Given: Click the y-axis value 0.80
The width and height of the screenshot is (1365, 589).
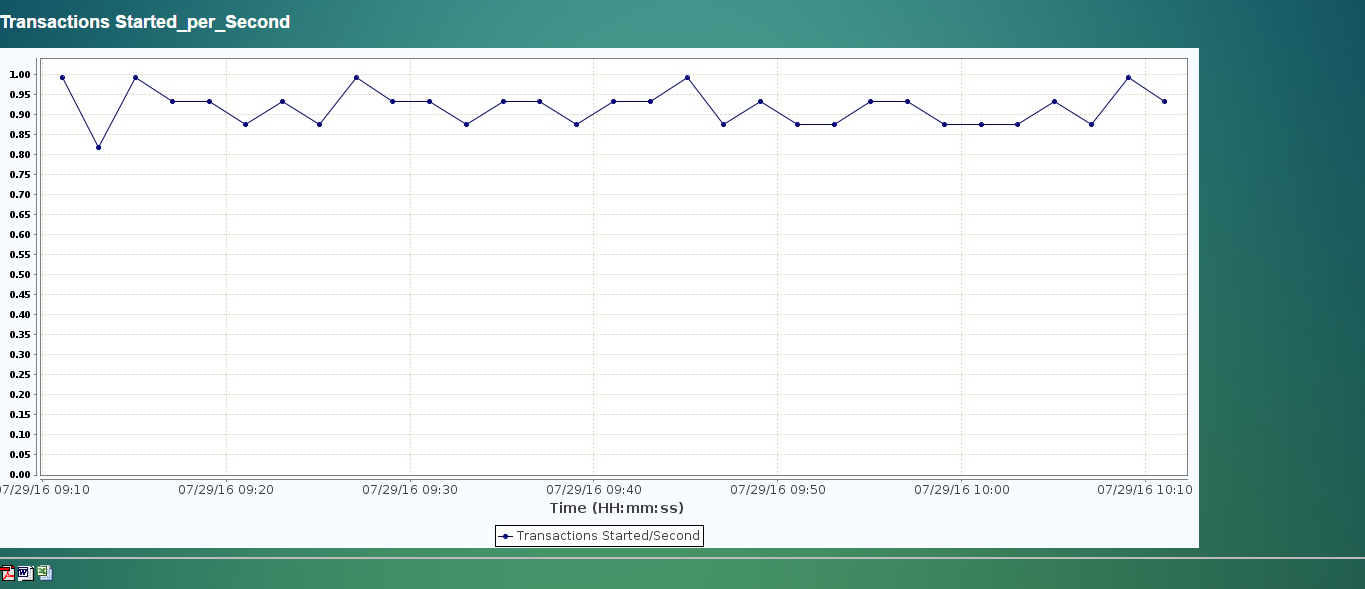Looking at the screenshot, I should click(x=19, y=155).
